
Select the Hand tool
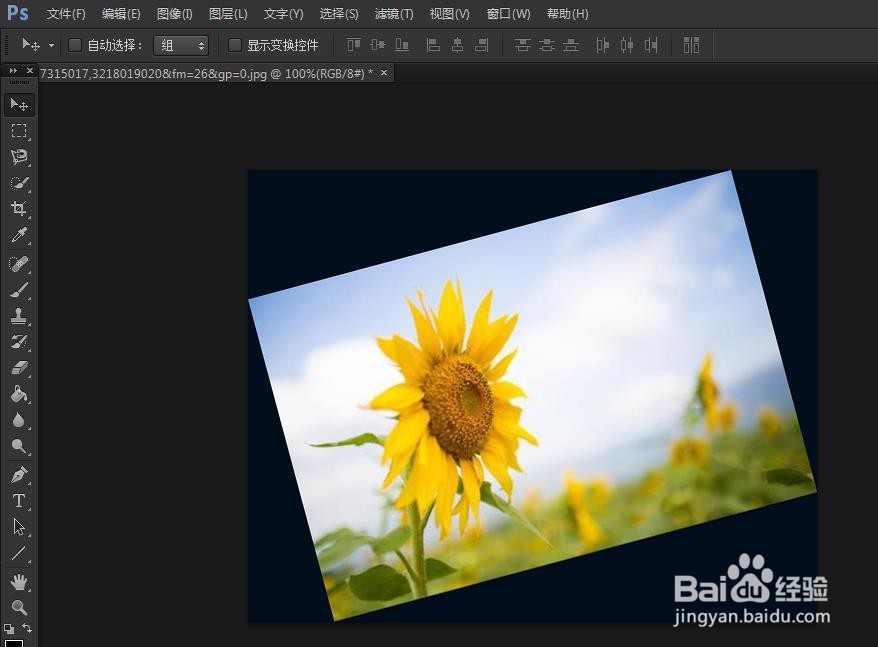coord(19,582)
